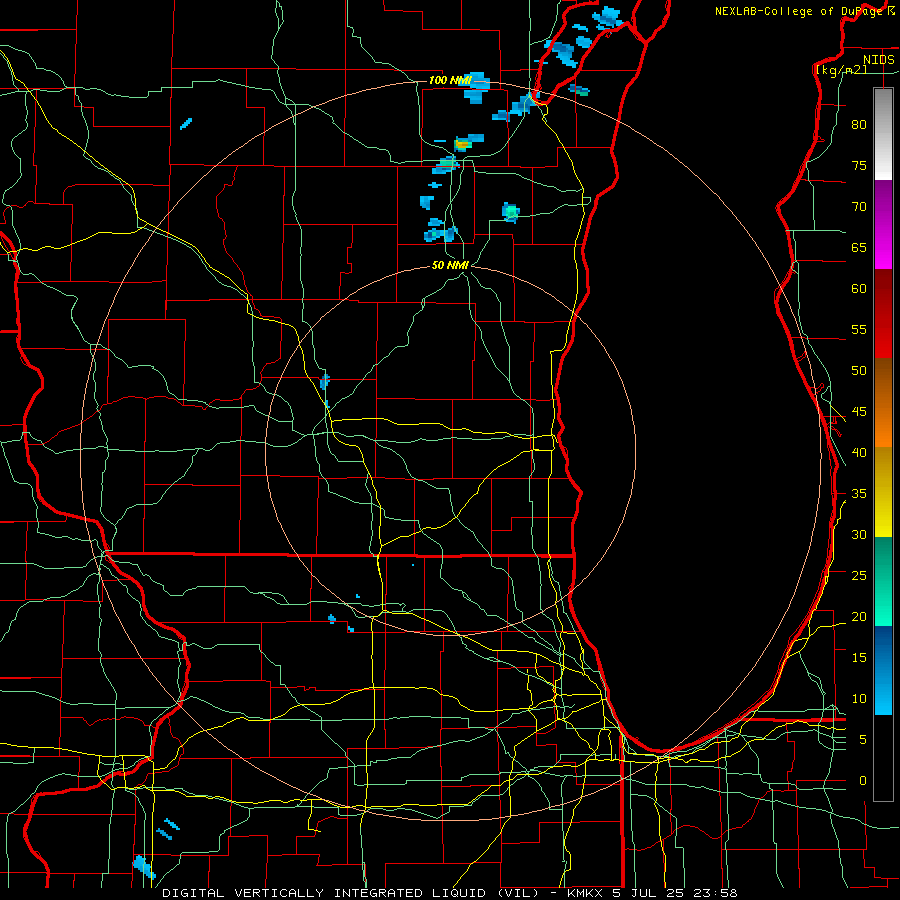Pick the red segment of the color bar
Viewport: 900px width, 900px height.
[x=883, y=313]
